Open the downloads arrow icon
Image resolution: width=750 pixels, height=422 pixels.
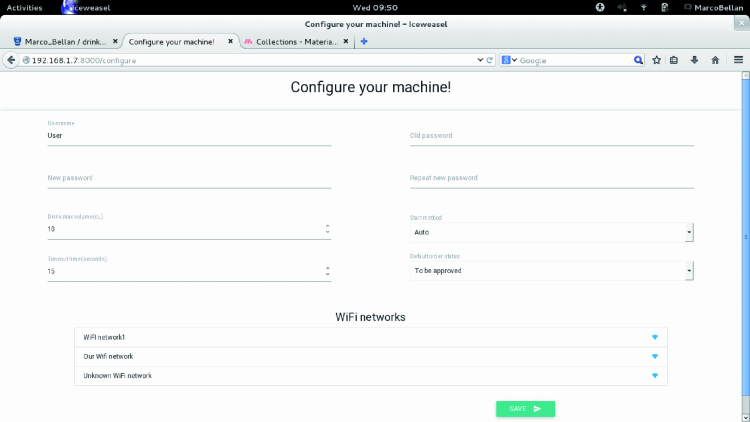pos(694,60)
